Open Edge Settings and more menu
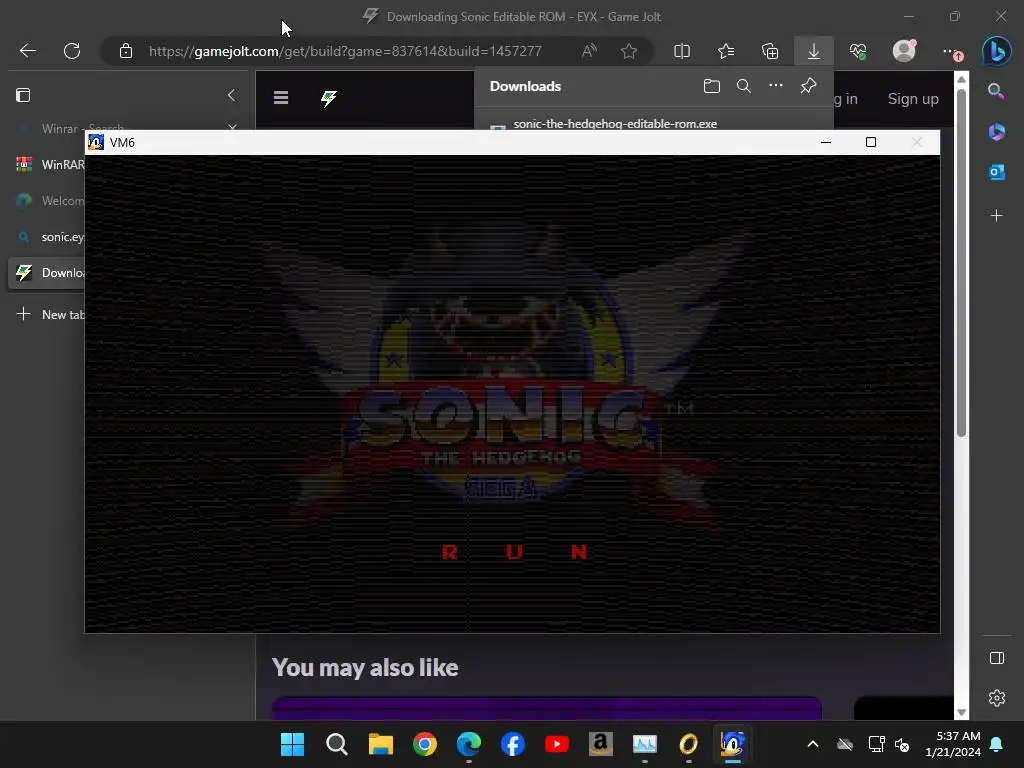The height and width of the screenshot is (768, 1024). pyautogui.click(x=950, y=51)
